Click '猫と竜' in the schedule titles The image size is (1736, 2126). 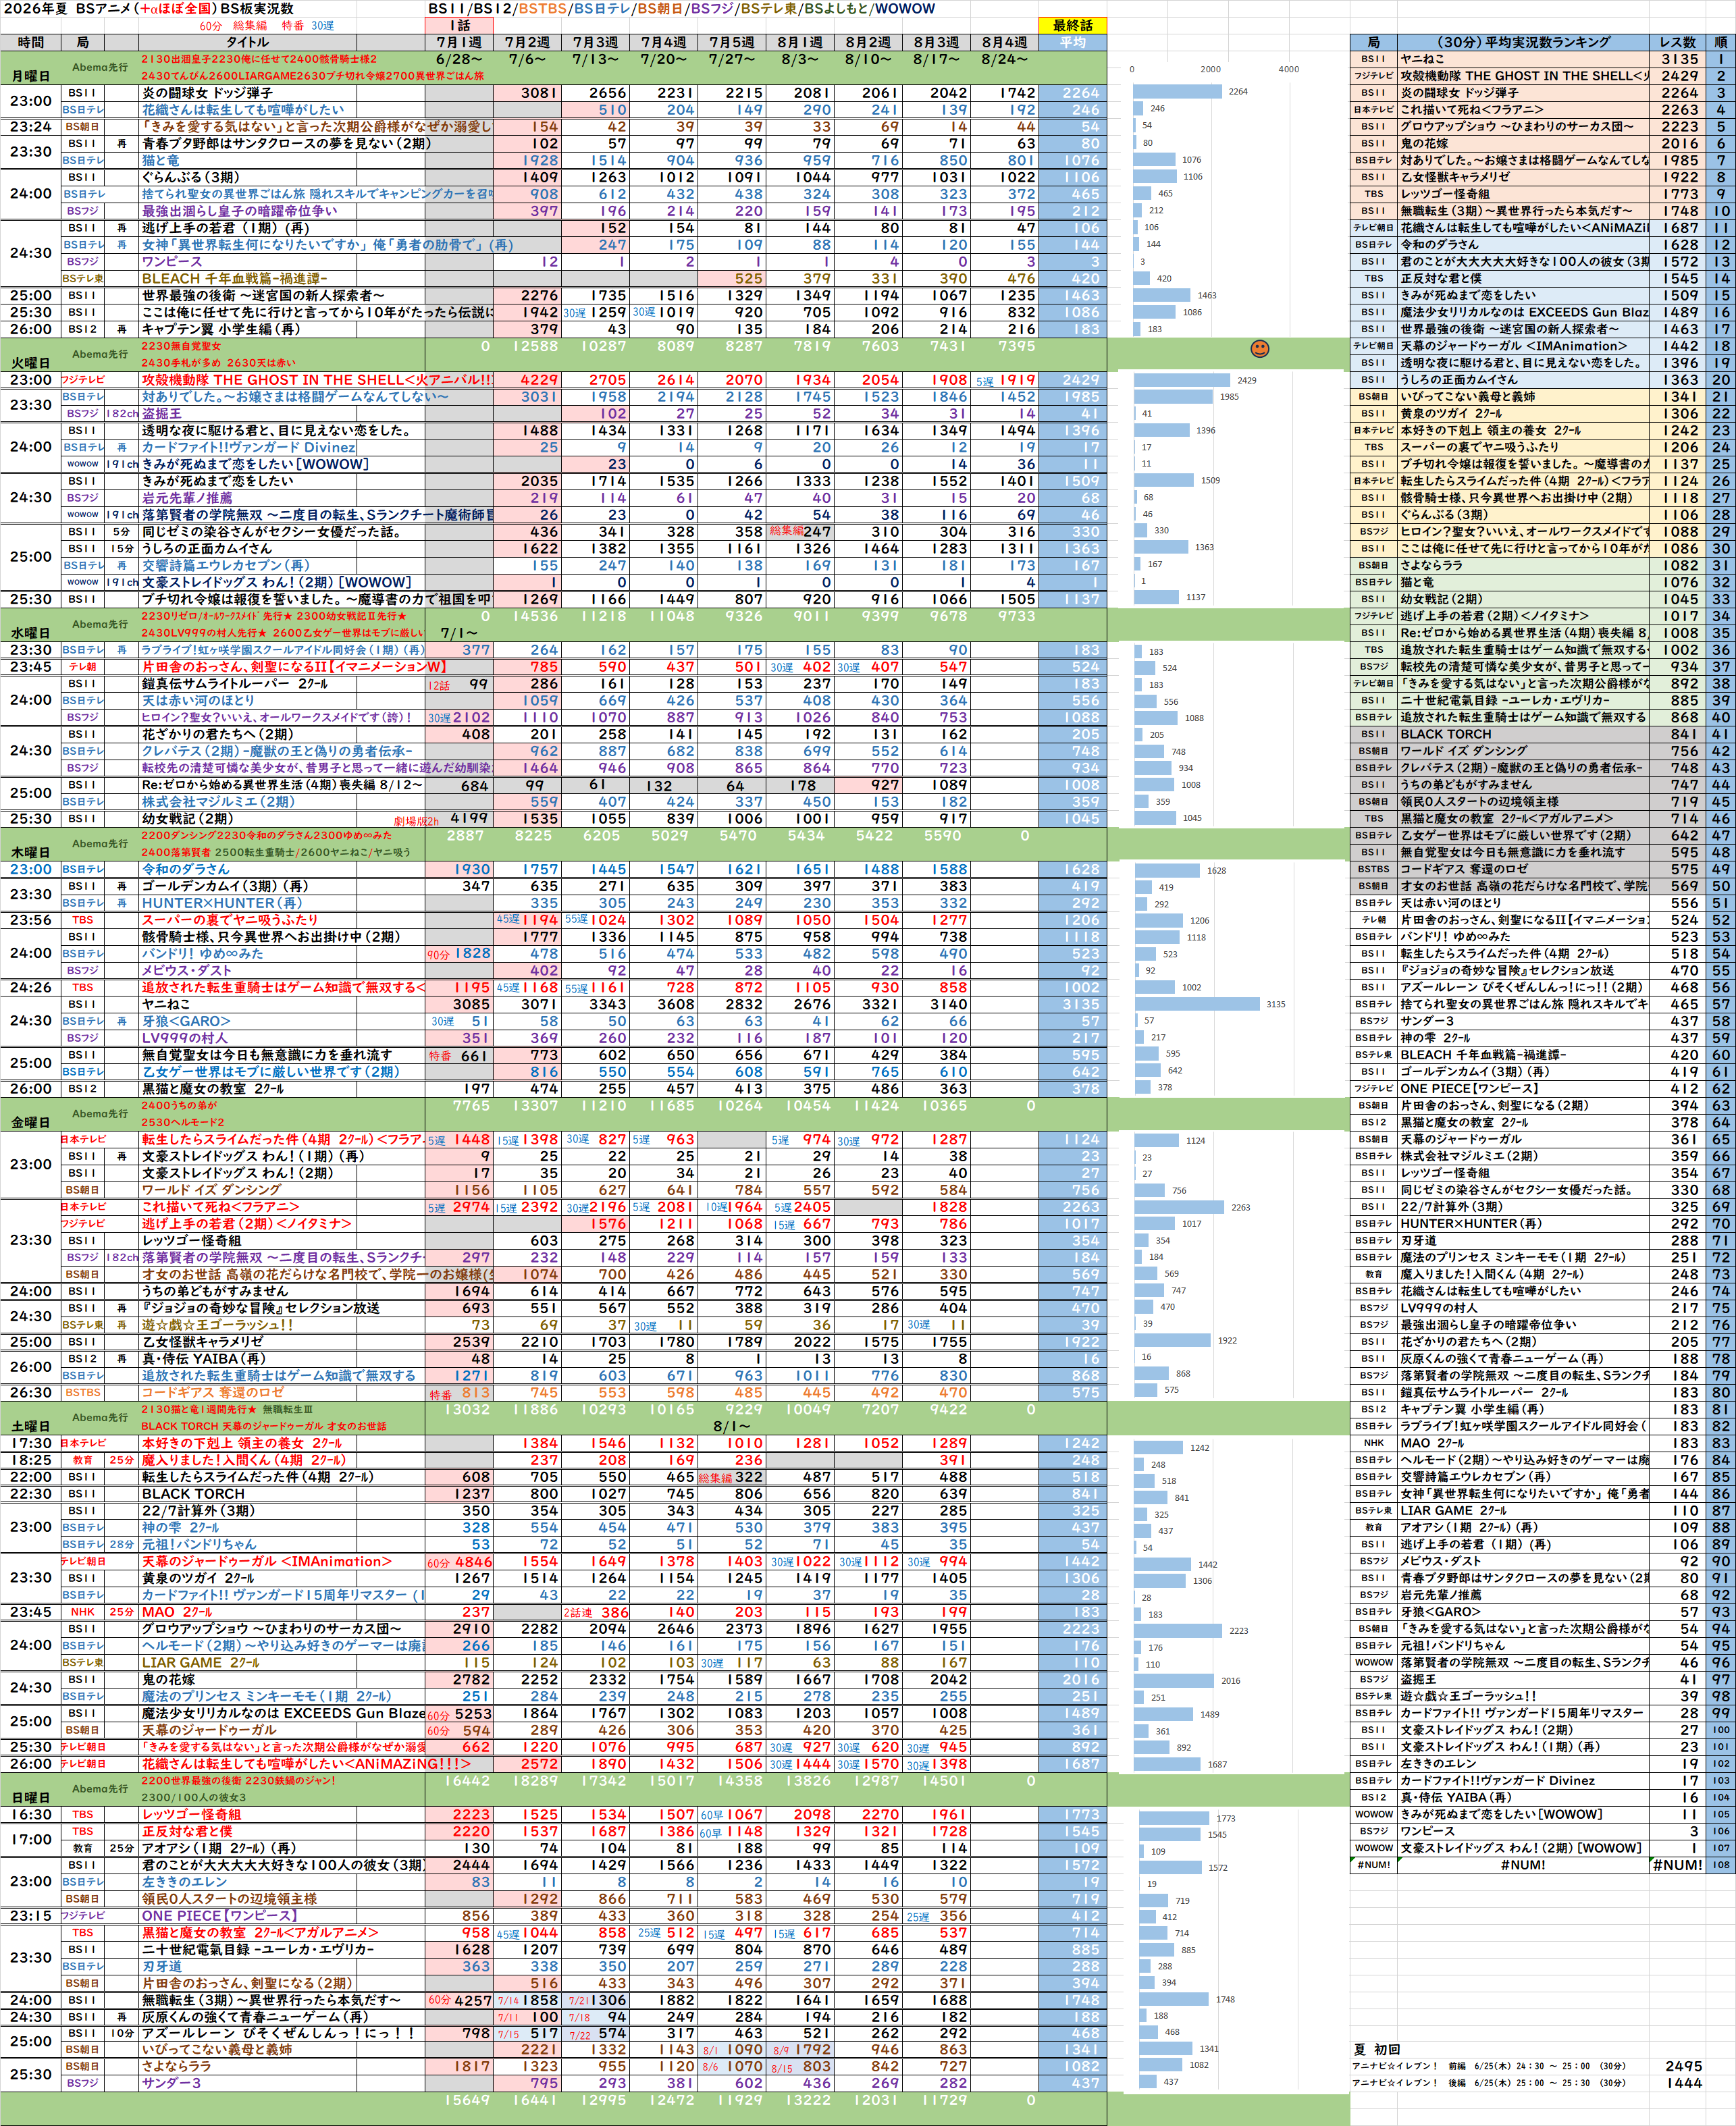160,160
